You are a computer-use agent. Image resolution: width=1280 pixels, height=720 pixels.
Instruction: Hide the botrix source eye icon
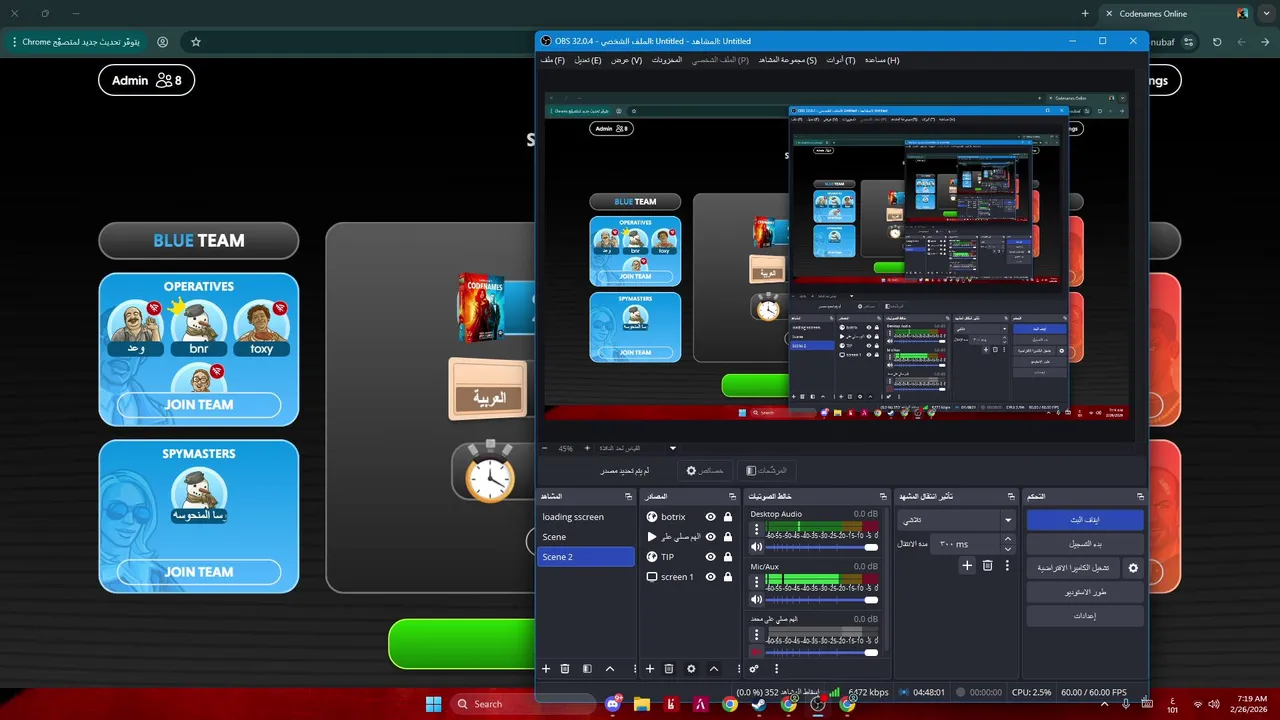710,517
